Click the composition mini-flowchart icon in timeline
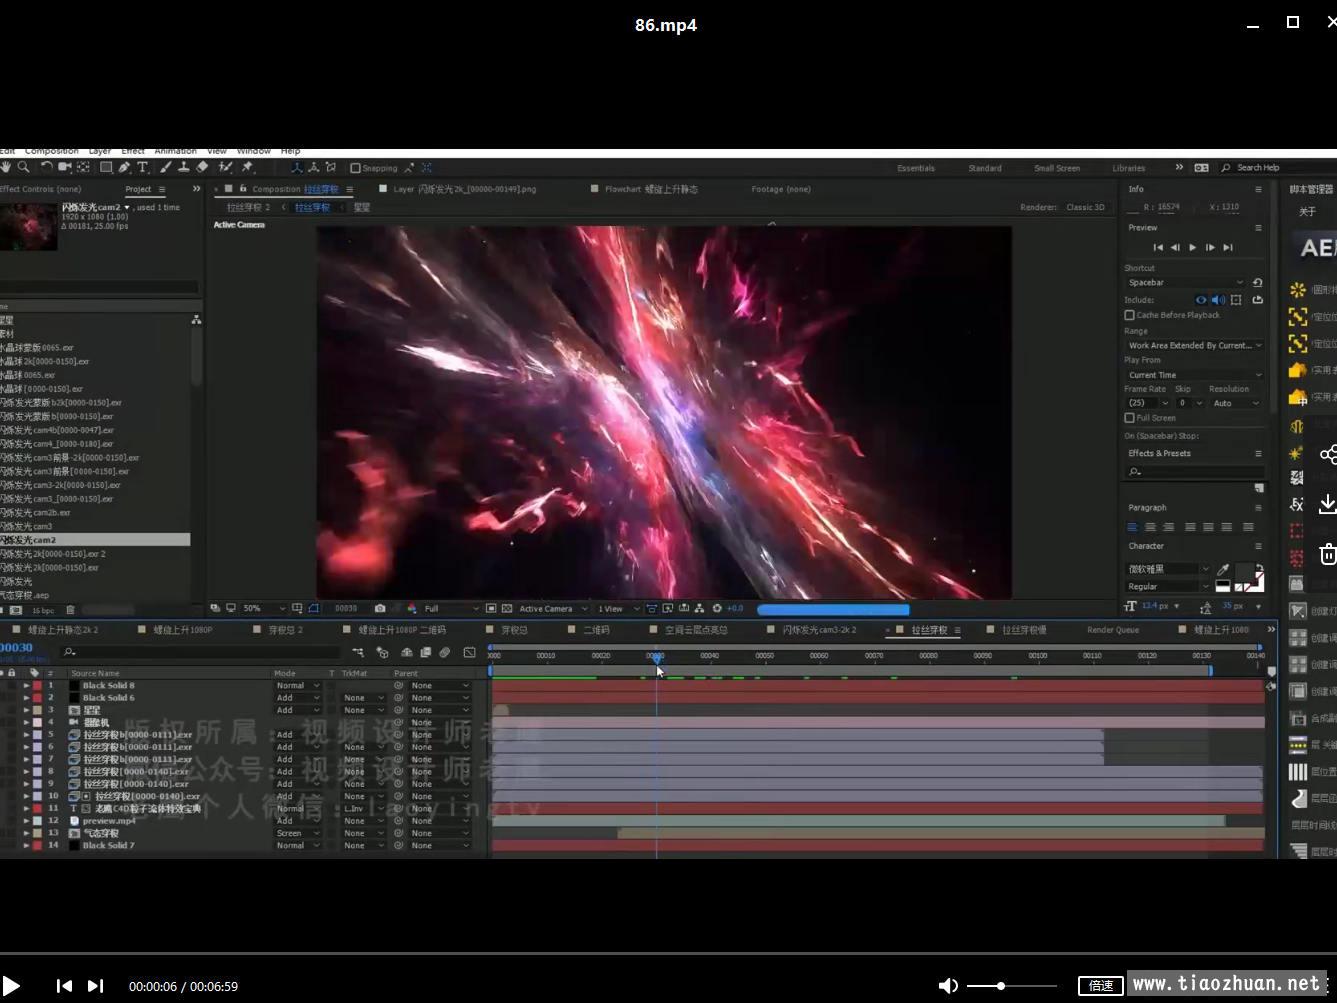1337x1003 pixels. pyautogui.click(x=358, y=652)
